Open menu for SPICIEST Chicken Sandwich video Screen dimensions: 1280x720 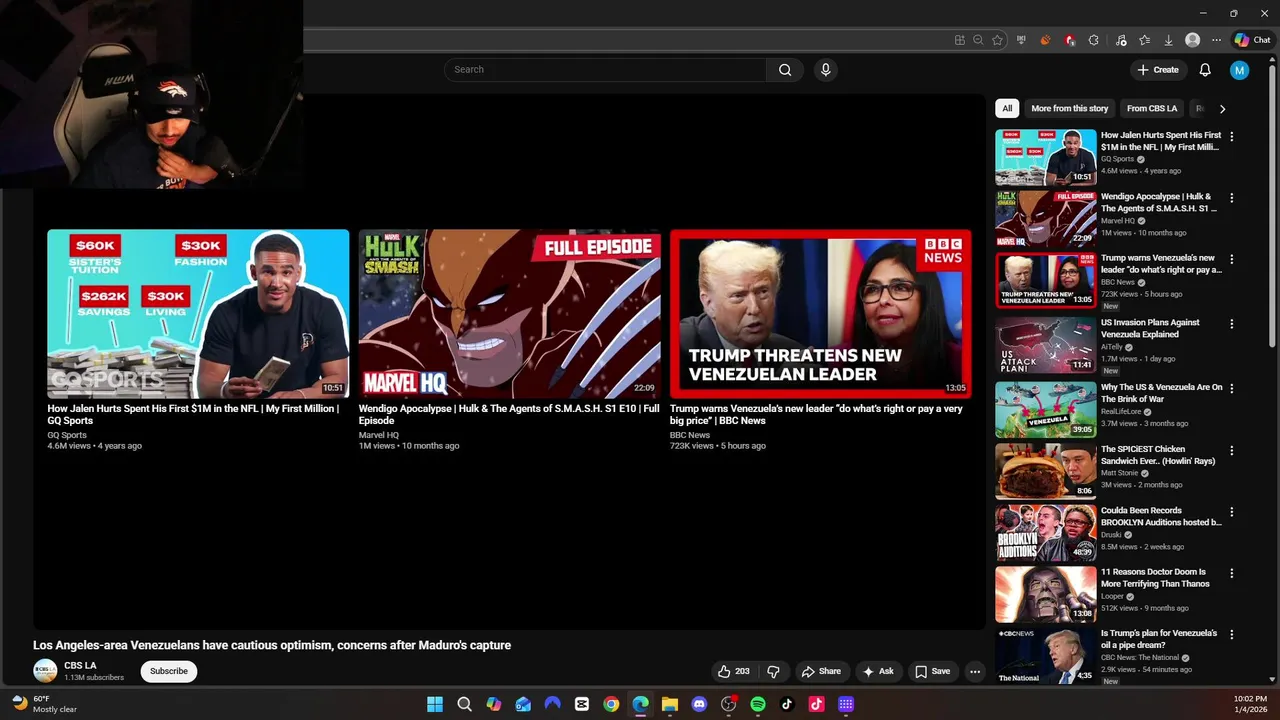[1232, 450]
